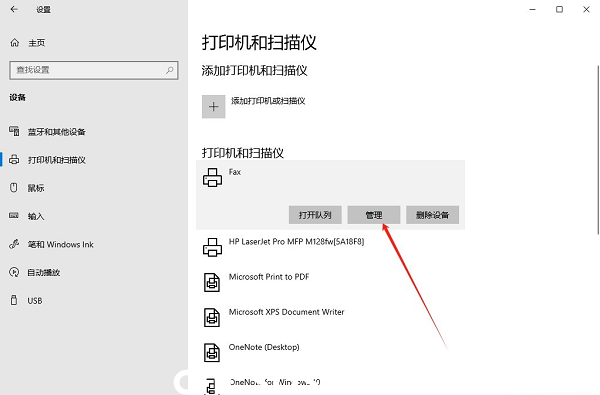Click the keyboard icon beside 输入
This screenshot has width=600, height=395.
pyautogui.click(x=14, y=215)
